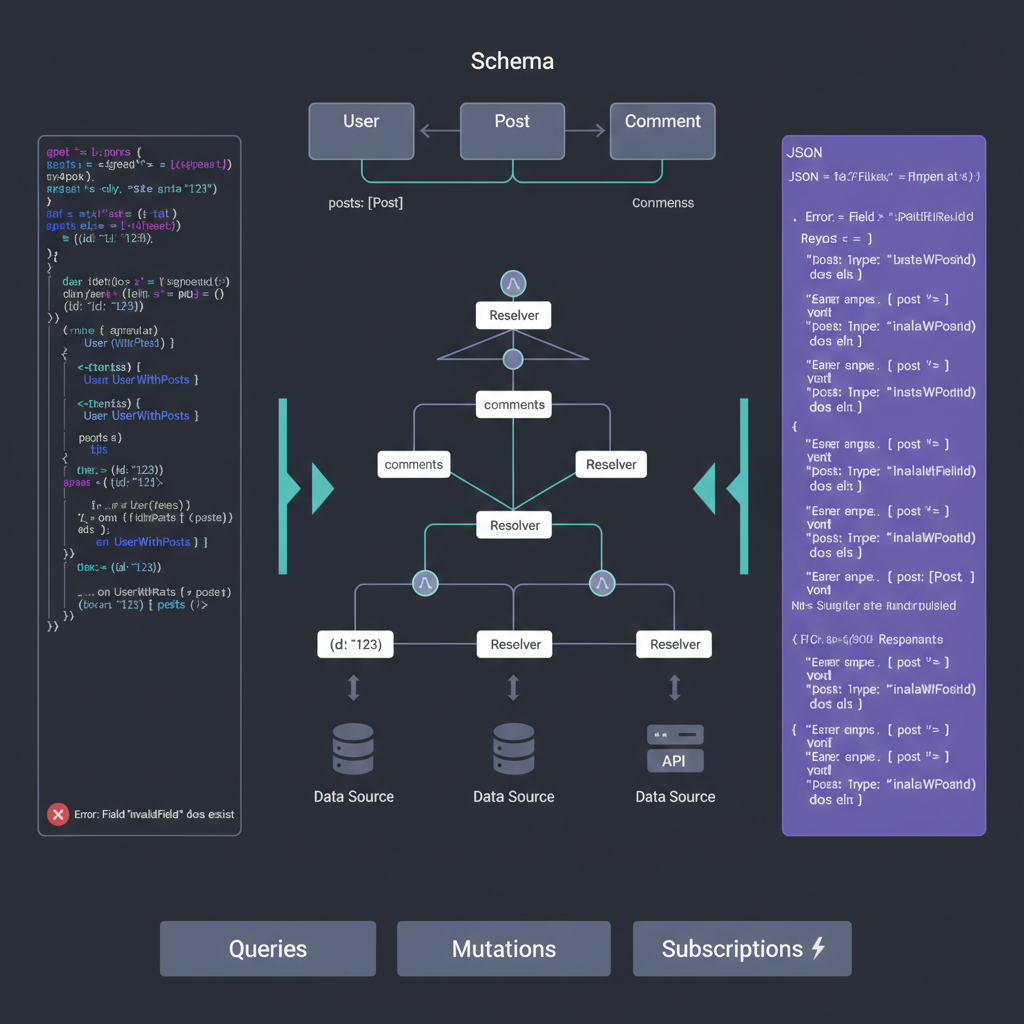Open the Mutations tab

[504, 949]
